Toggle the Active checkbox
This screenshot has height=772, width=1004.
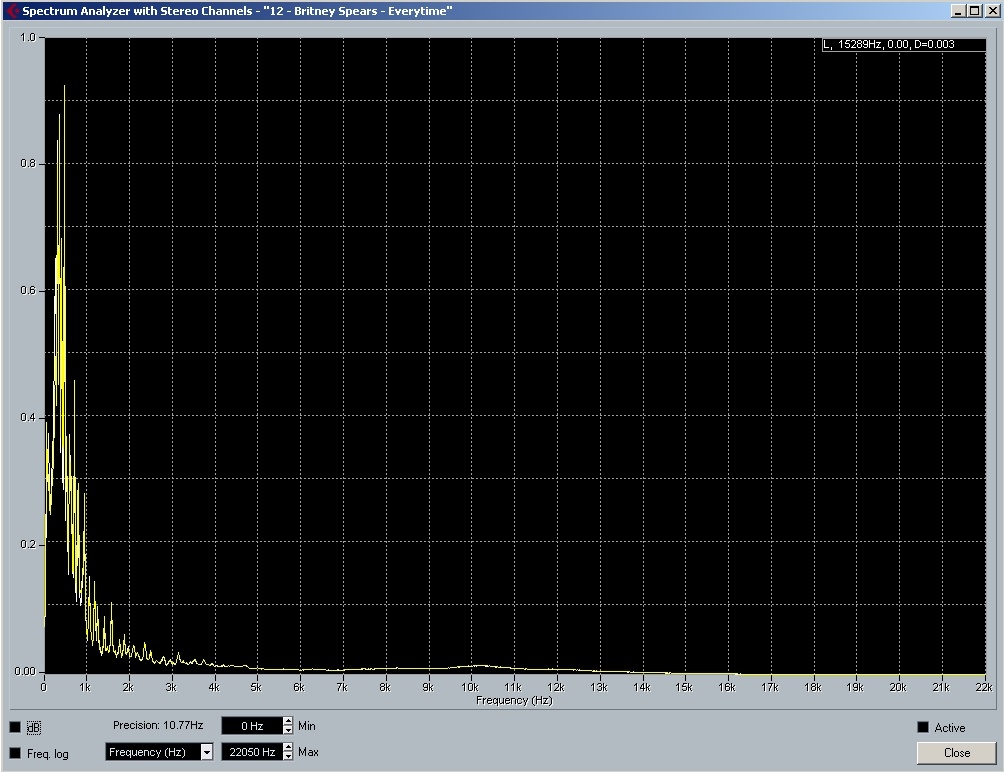923,727
